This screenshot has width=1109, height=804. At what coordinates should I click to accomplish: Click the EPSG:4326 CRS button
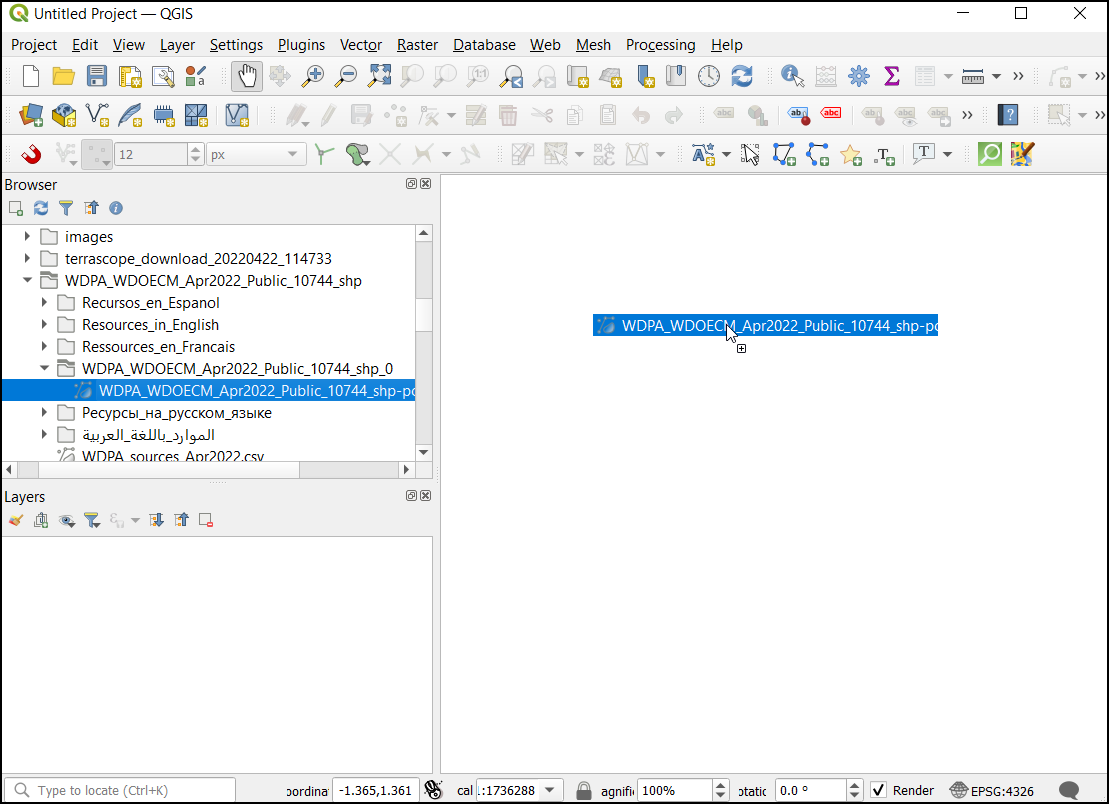click(991, 790)
